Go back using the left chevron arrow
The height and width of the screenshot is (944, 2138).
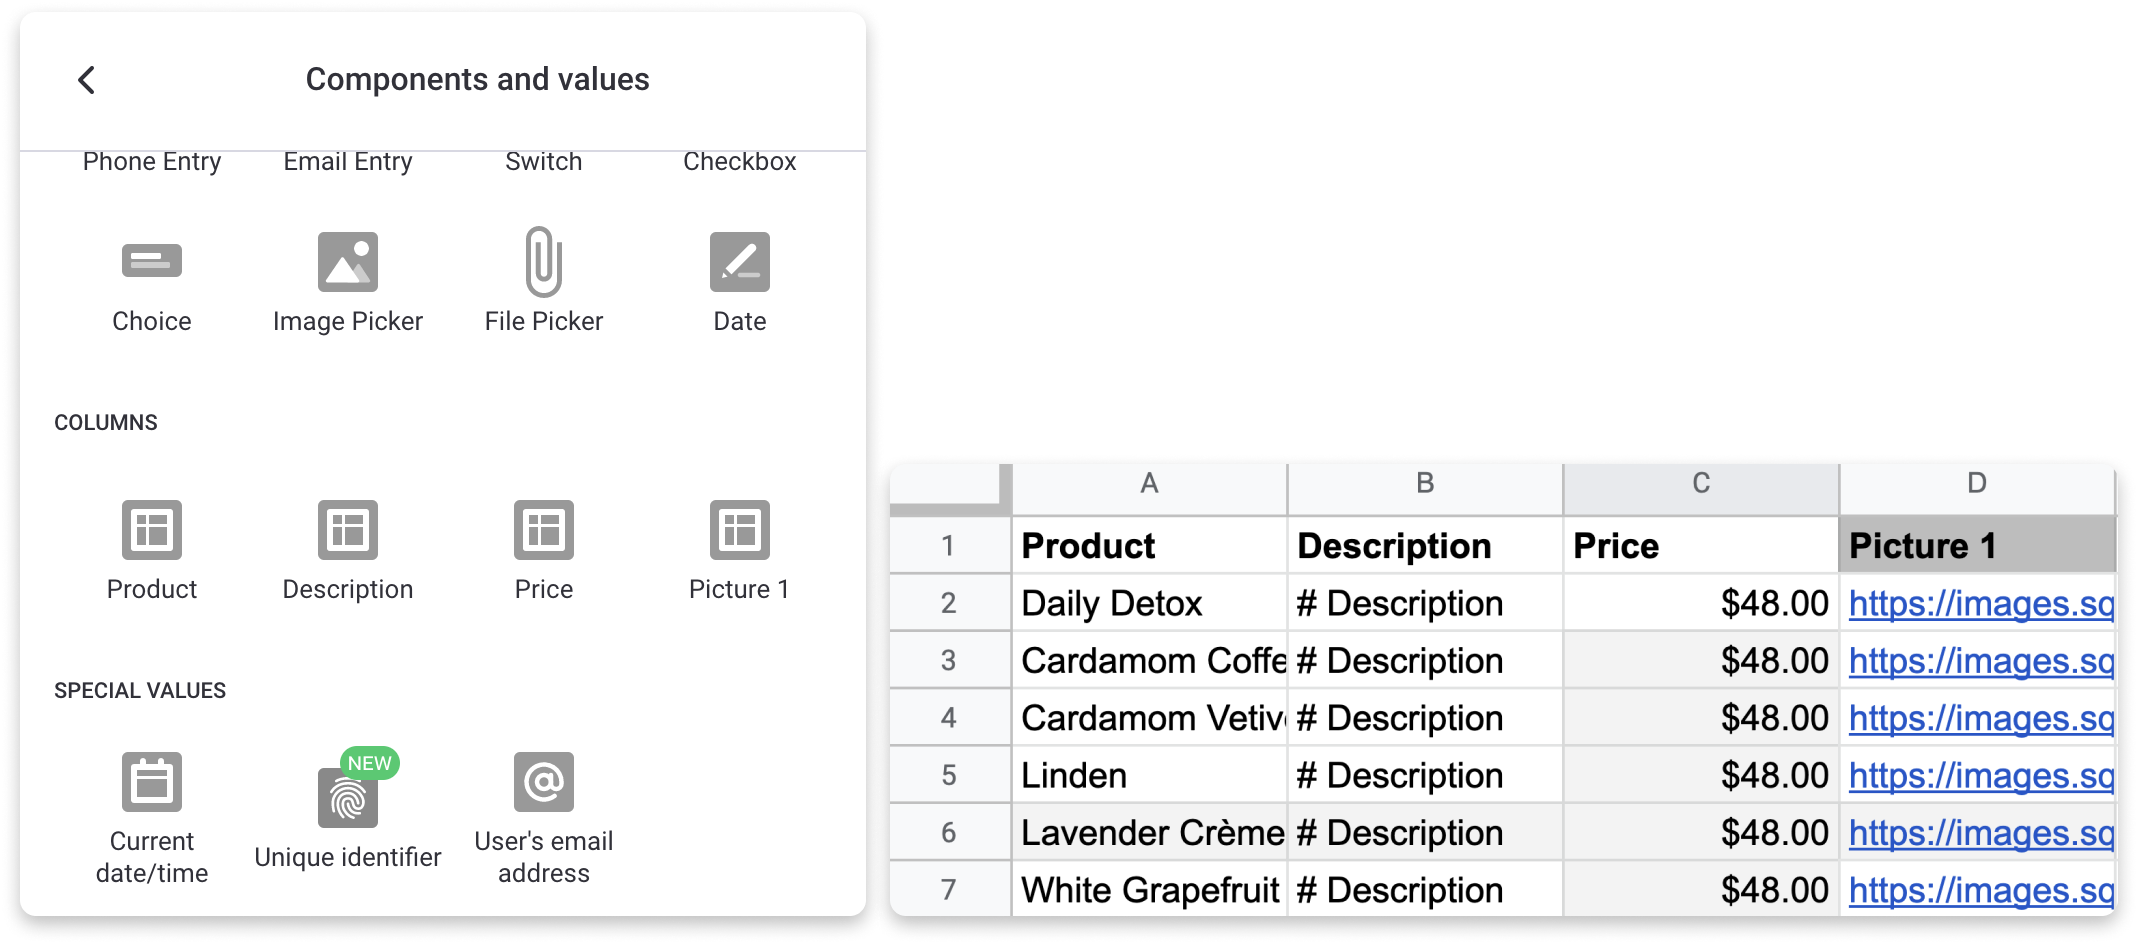coord(87,80)
